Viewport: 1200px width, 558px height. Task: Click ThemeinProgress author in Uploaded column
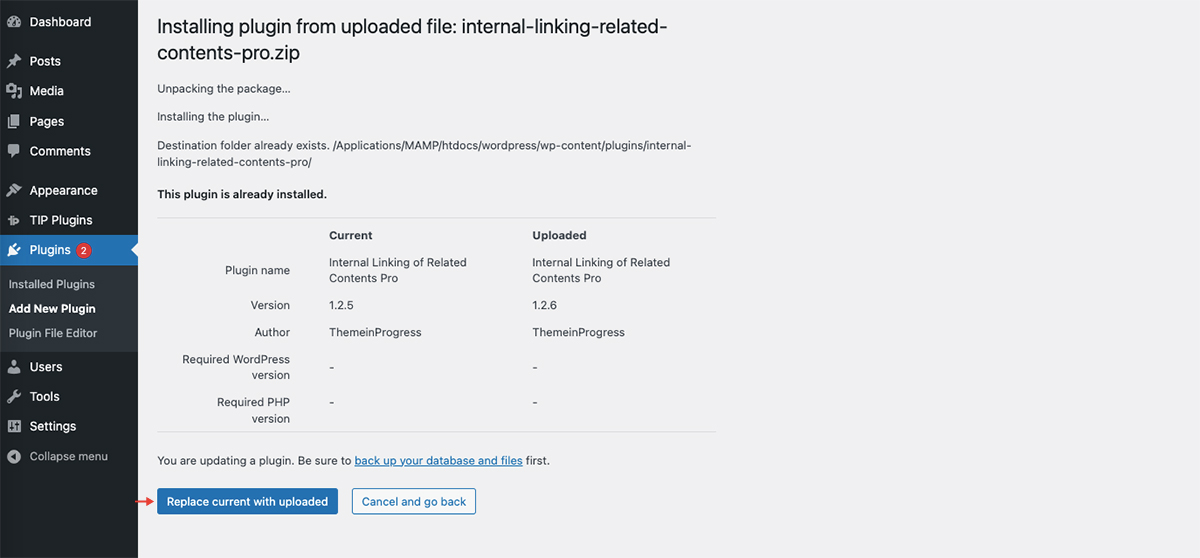click(x=578, y=332)
